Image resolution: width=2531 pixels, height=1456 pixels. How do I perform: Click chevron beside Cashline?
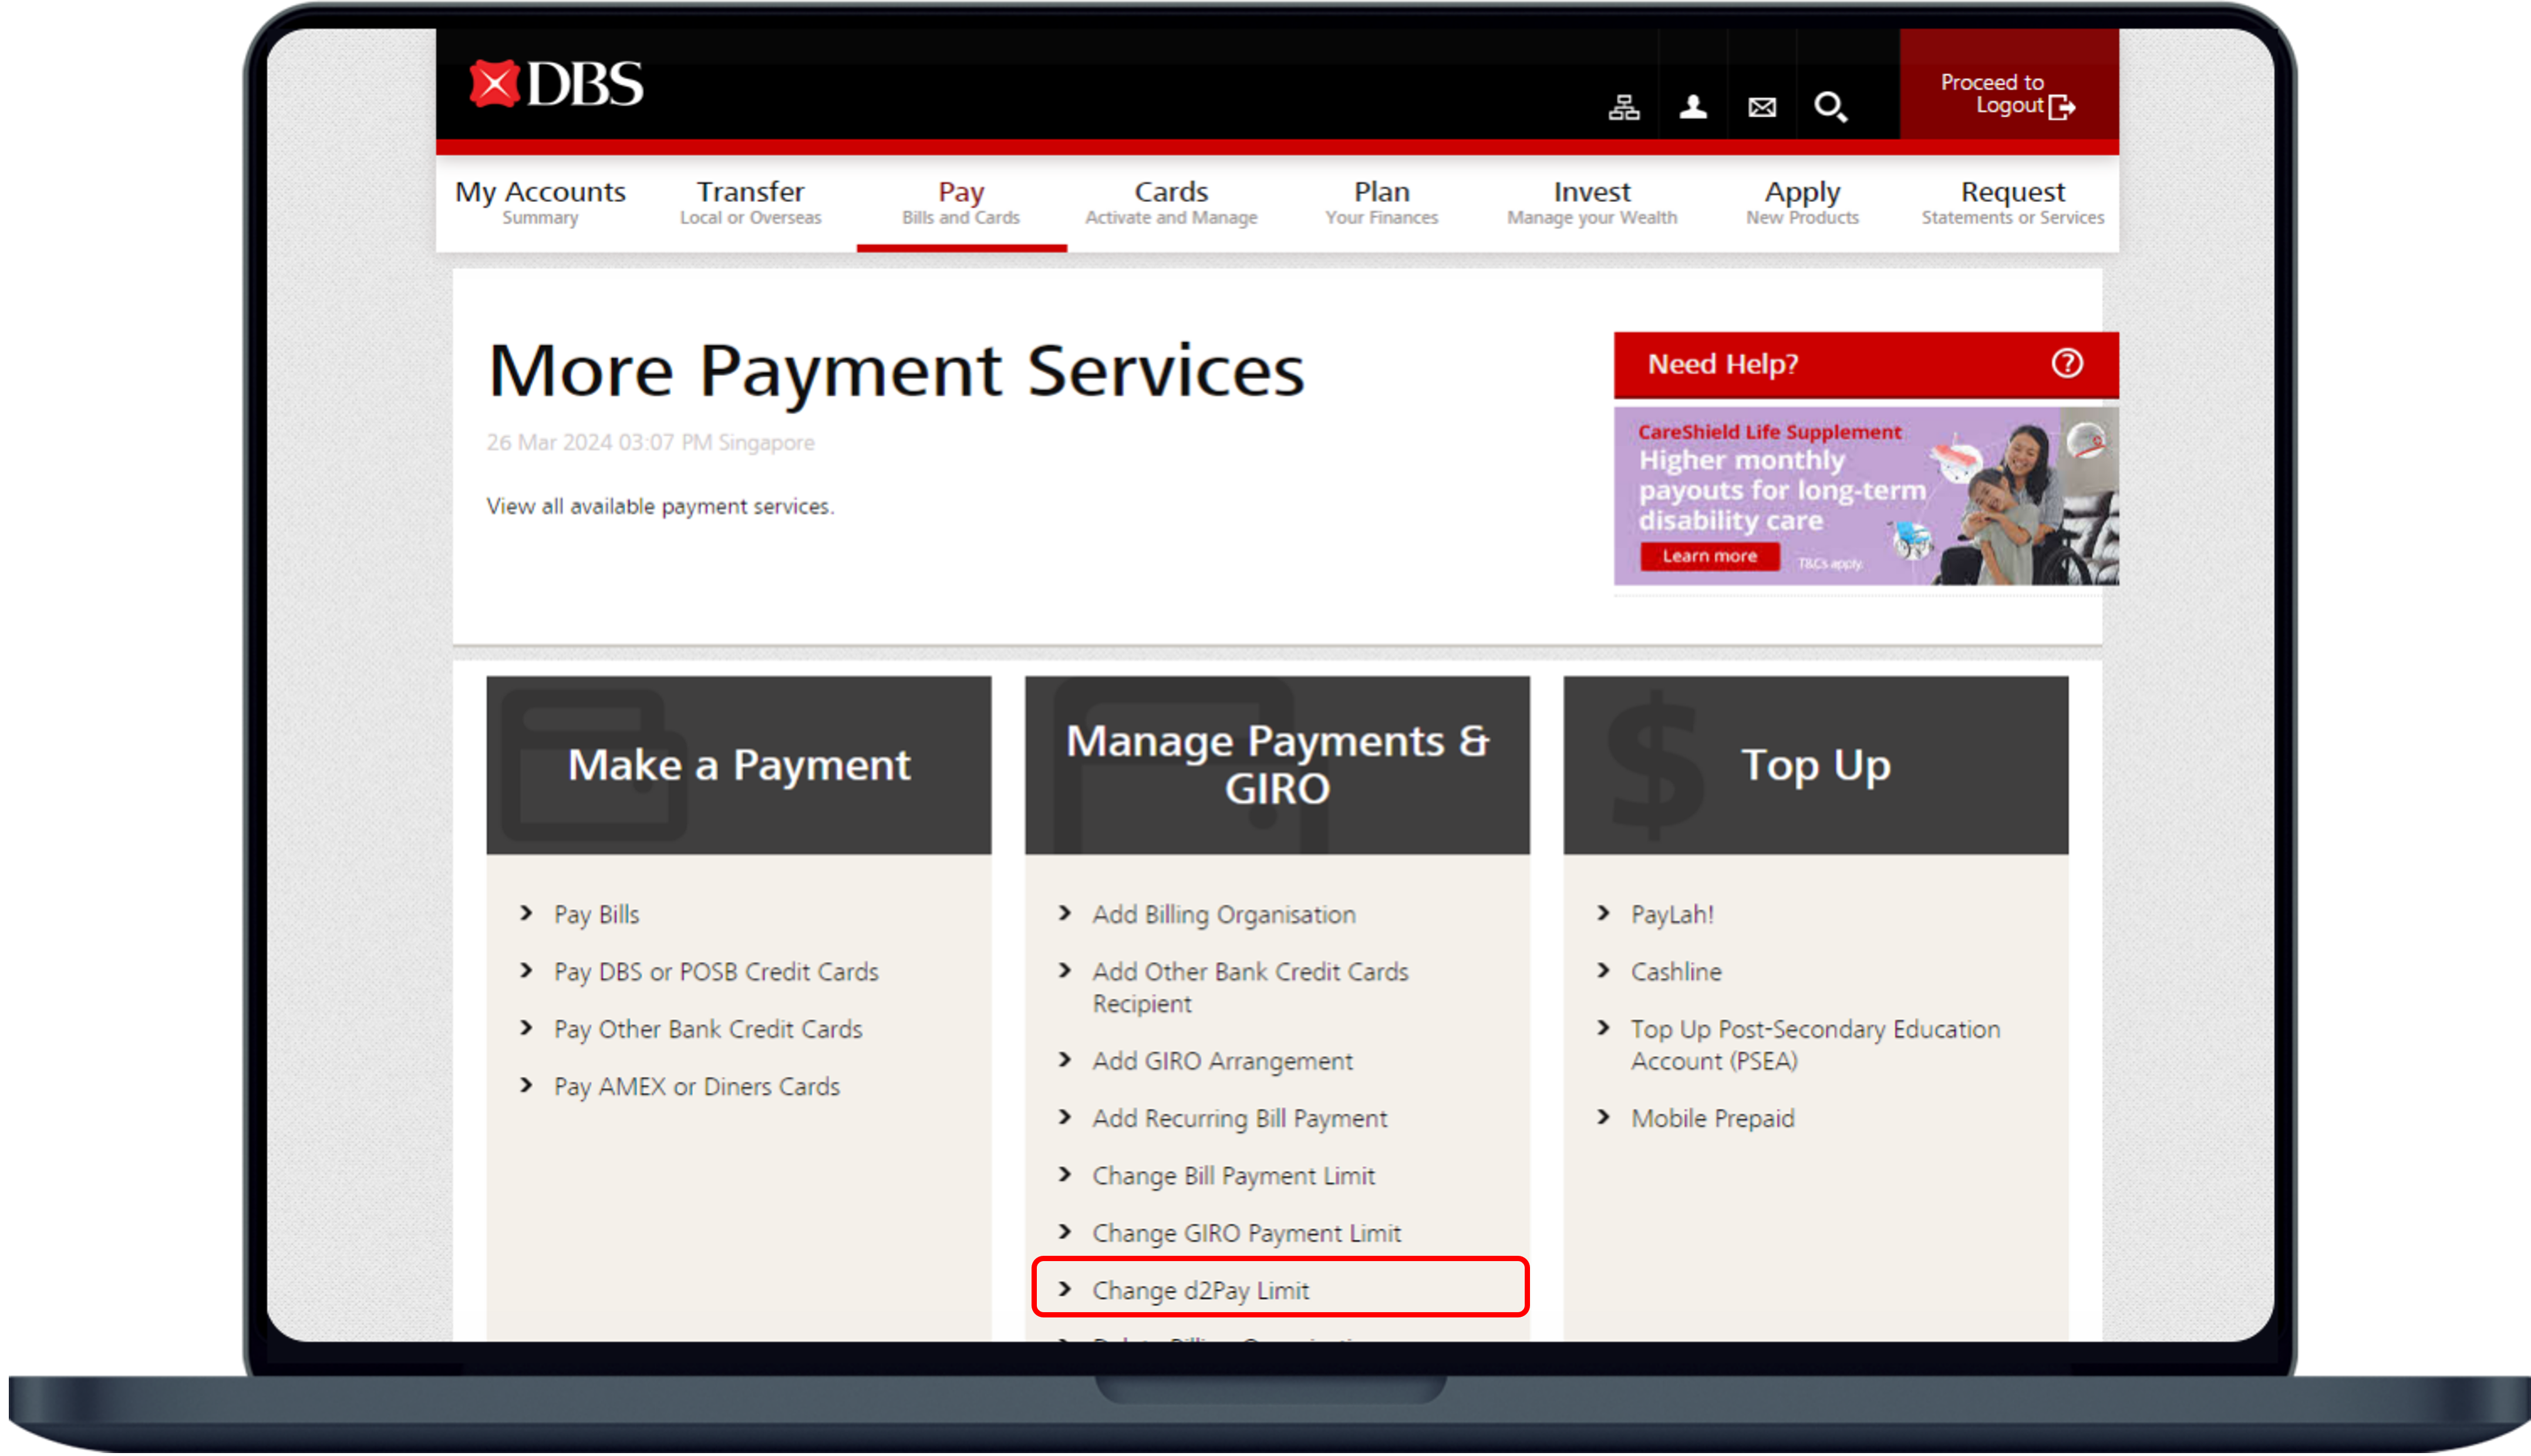coord(1603,970)
